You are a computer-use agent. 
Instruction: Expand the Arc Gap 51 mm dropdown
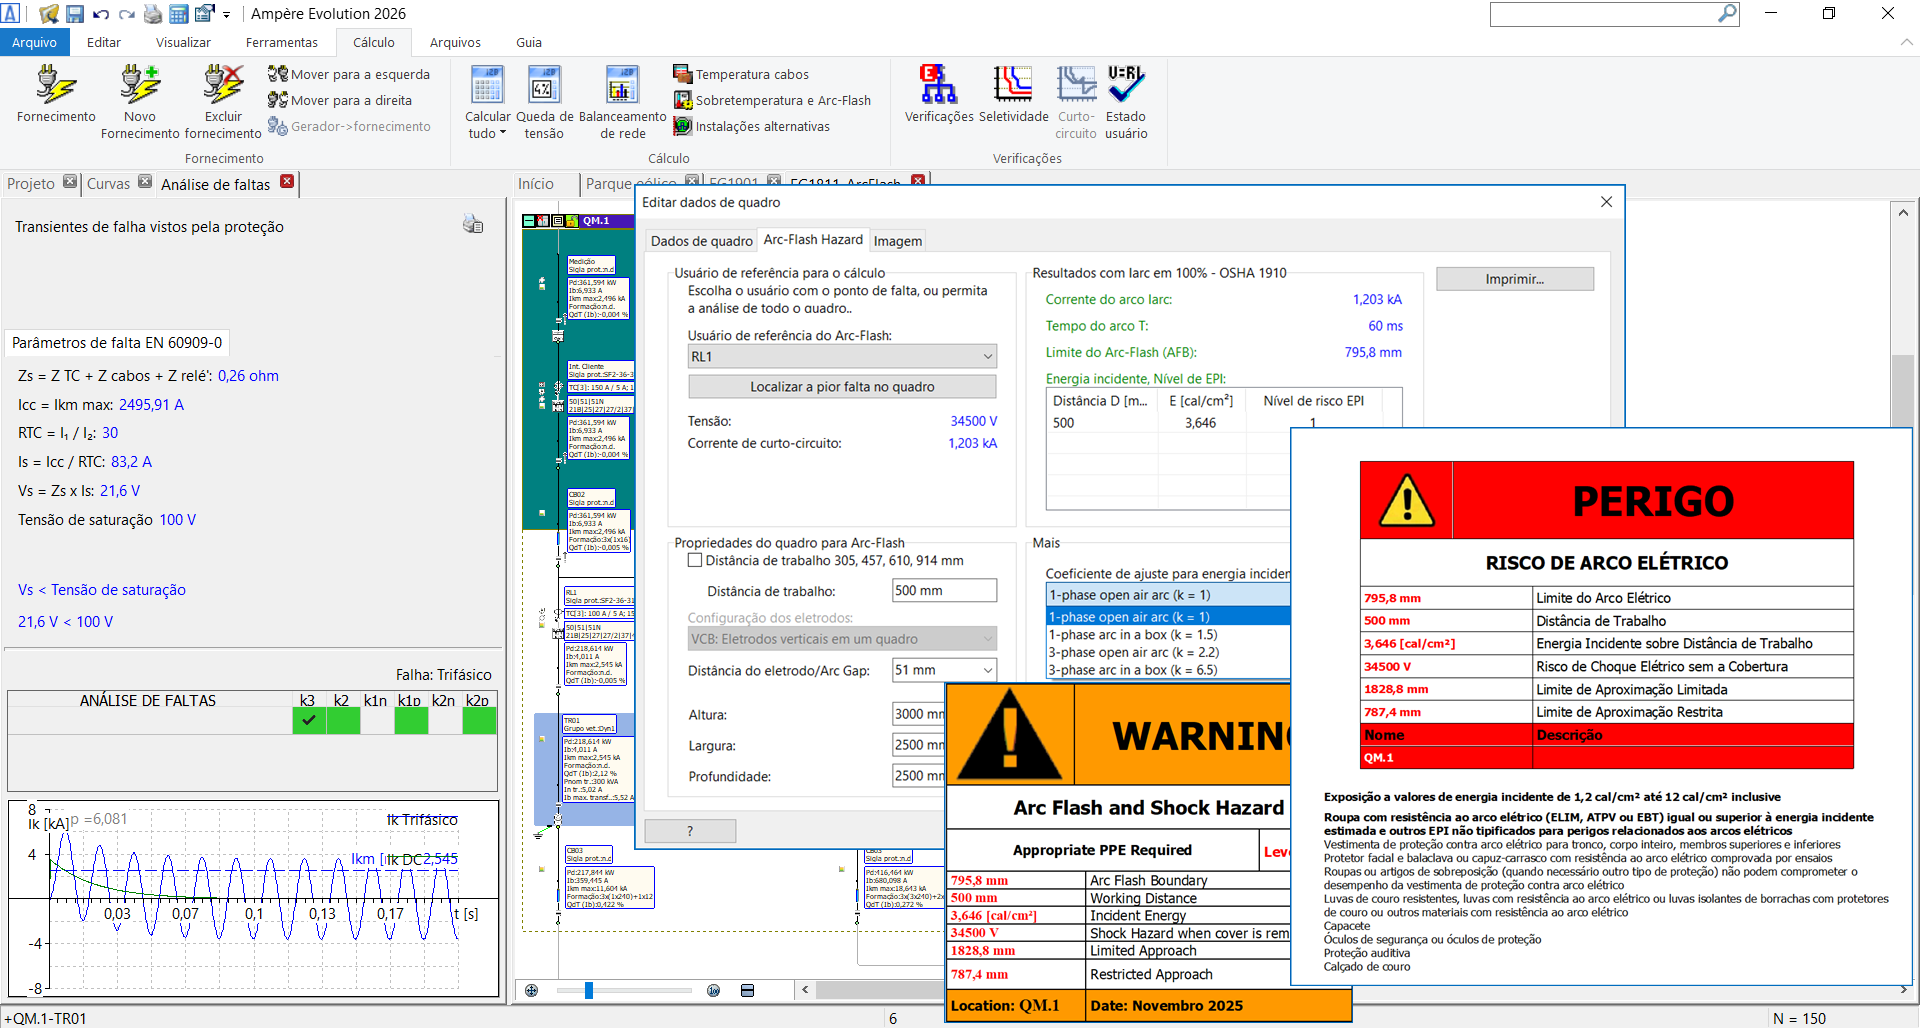(987, 671)
